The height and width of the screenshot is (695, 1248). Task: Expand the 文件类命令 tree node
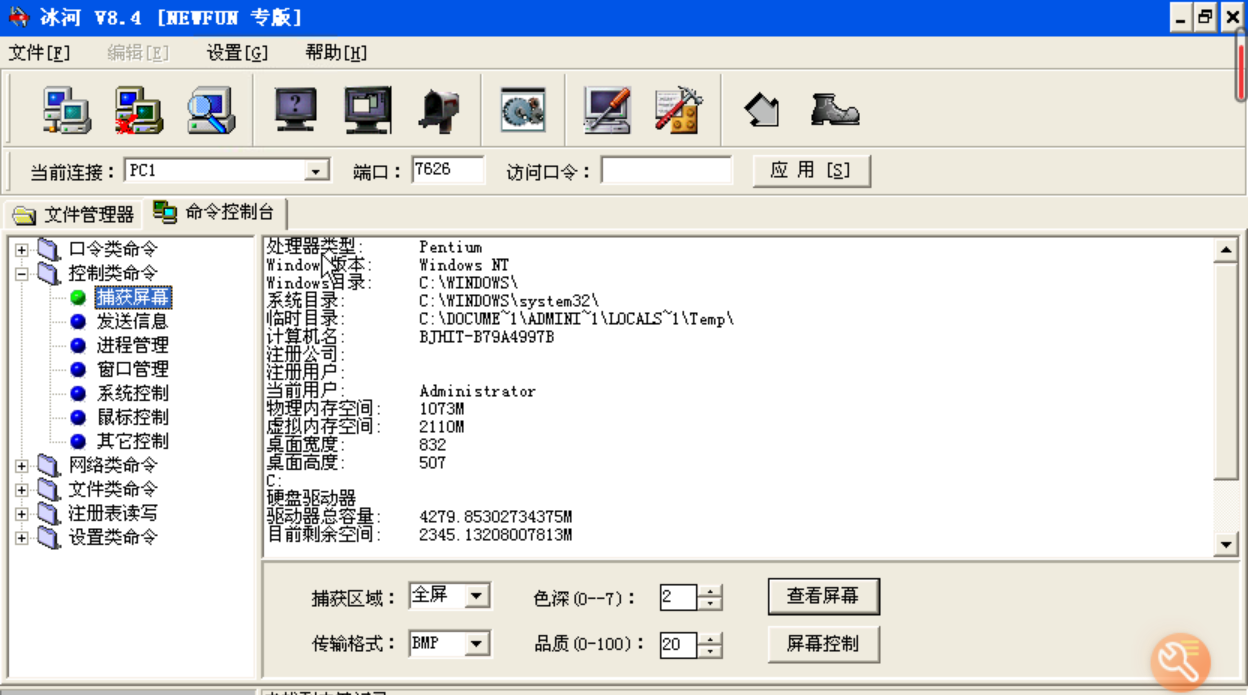[22, 489]
